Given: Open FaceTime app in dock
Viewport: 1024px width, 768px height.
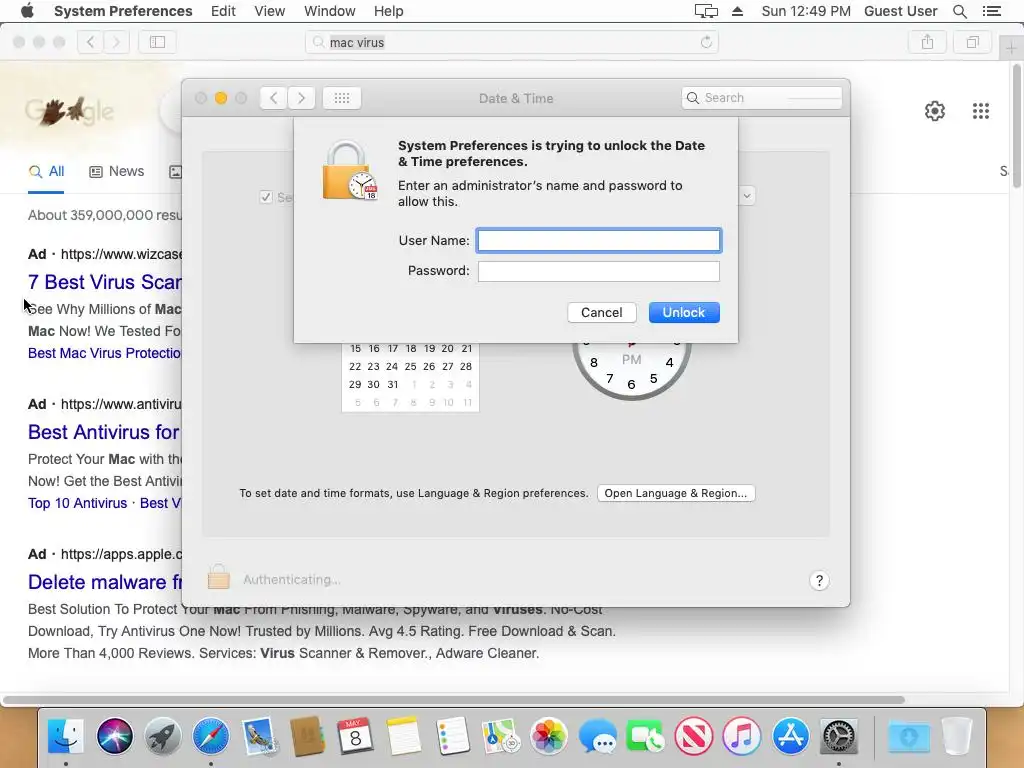Looking at the screenshot, I should pyautogui.click(x=645, y=736).
